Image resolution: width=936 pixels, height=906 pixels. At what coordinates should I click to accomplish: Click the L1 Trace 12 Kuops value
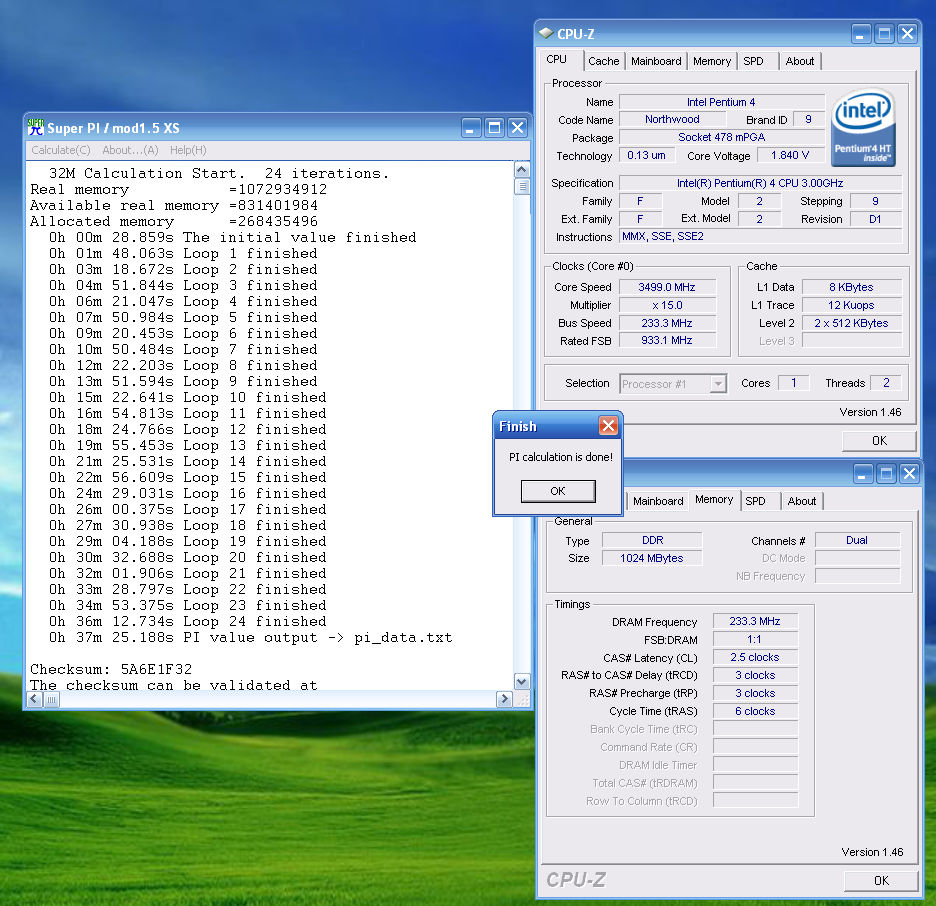(851, 305)
